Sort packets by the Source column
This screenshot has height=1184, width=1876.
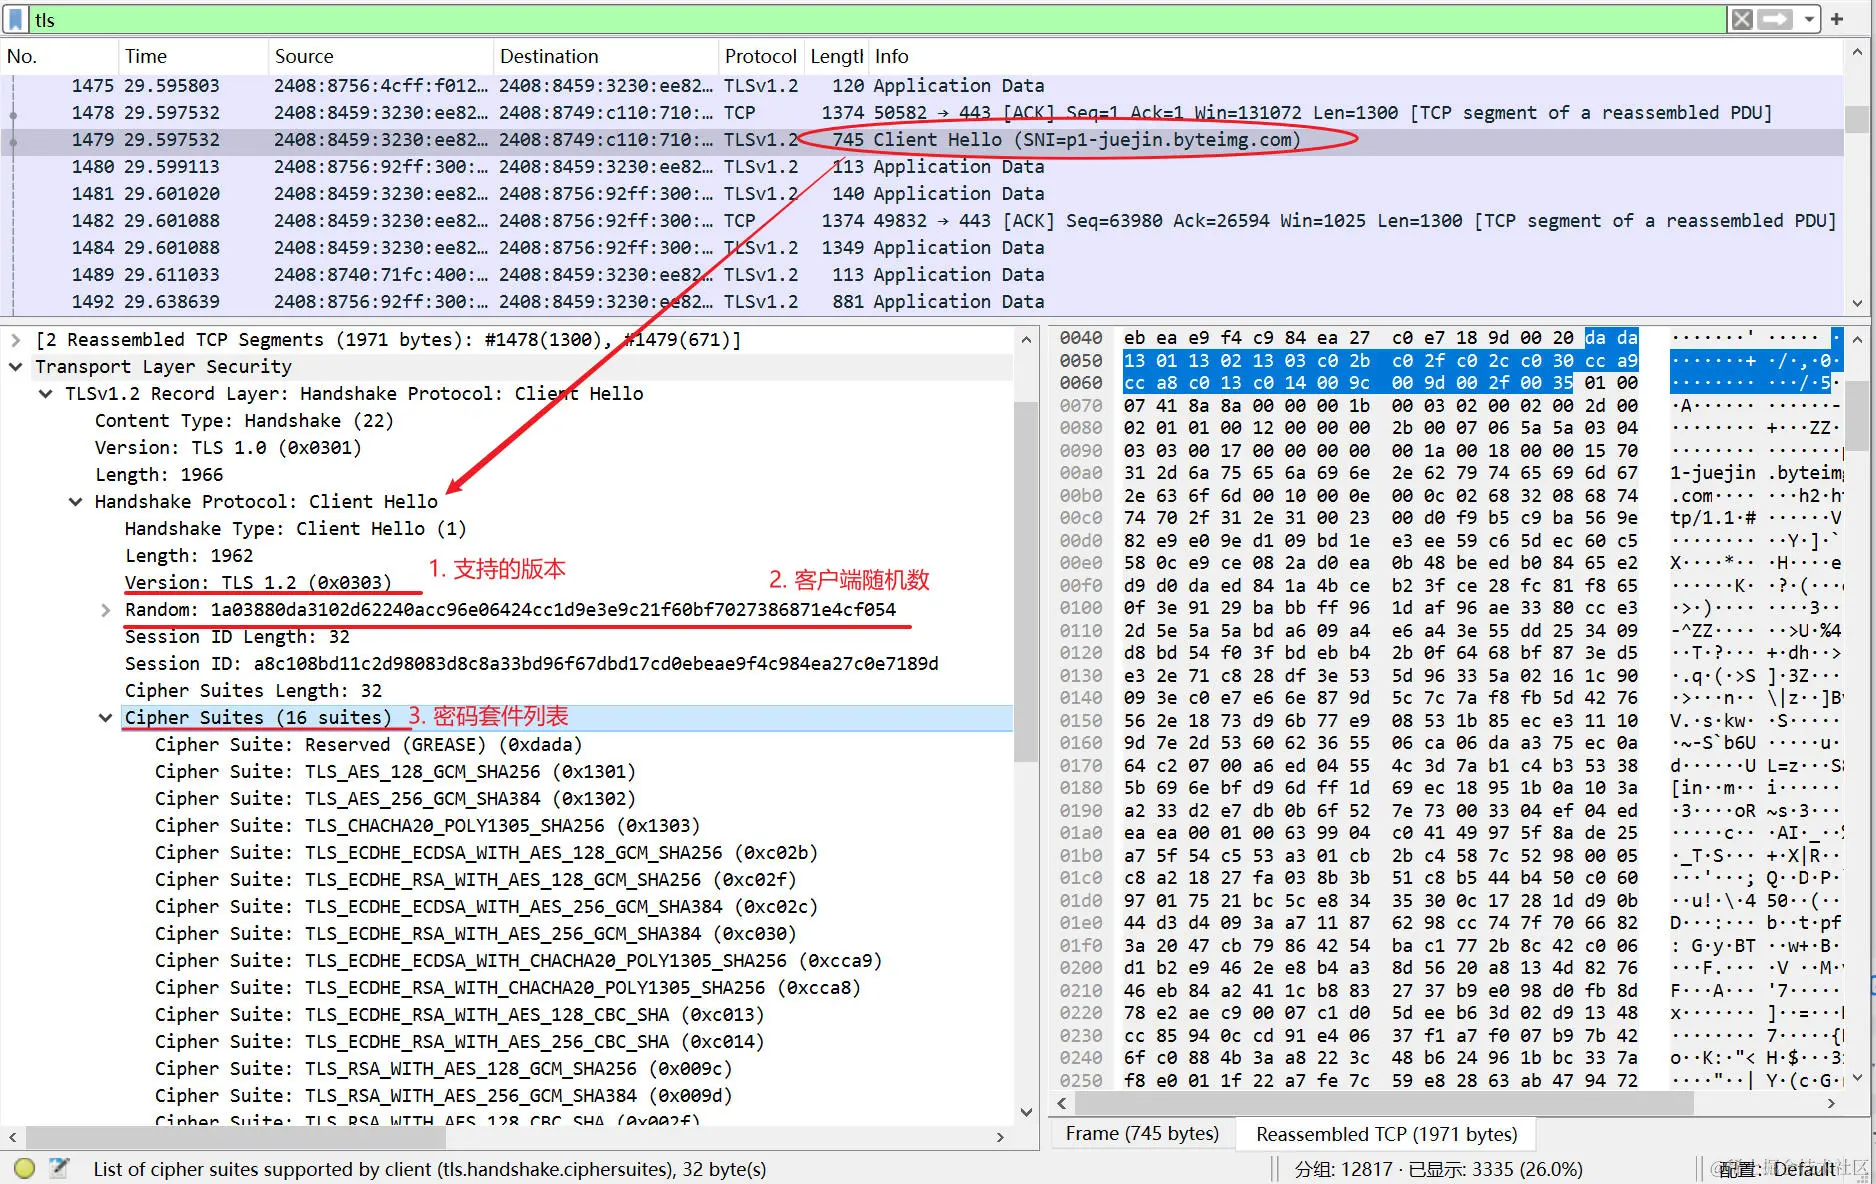pyautogui.click(x=381, y=56)
